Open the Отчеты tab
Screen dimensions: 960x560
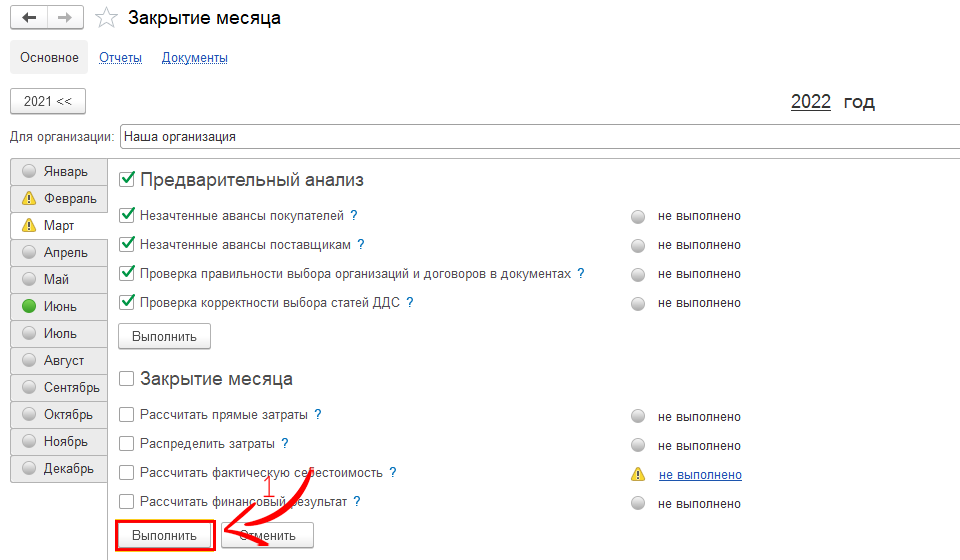(x=120, y=58)
